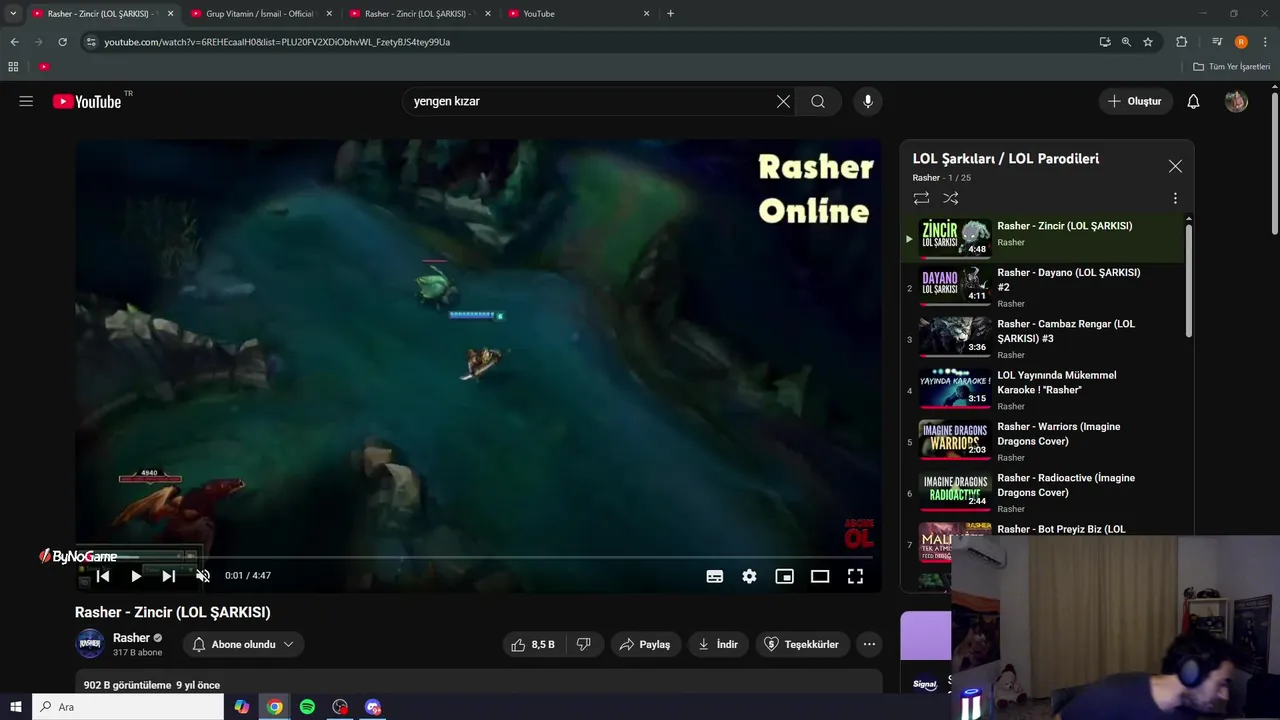Dislike the video

(584, 644)
